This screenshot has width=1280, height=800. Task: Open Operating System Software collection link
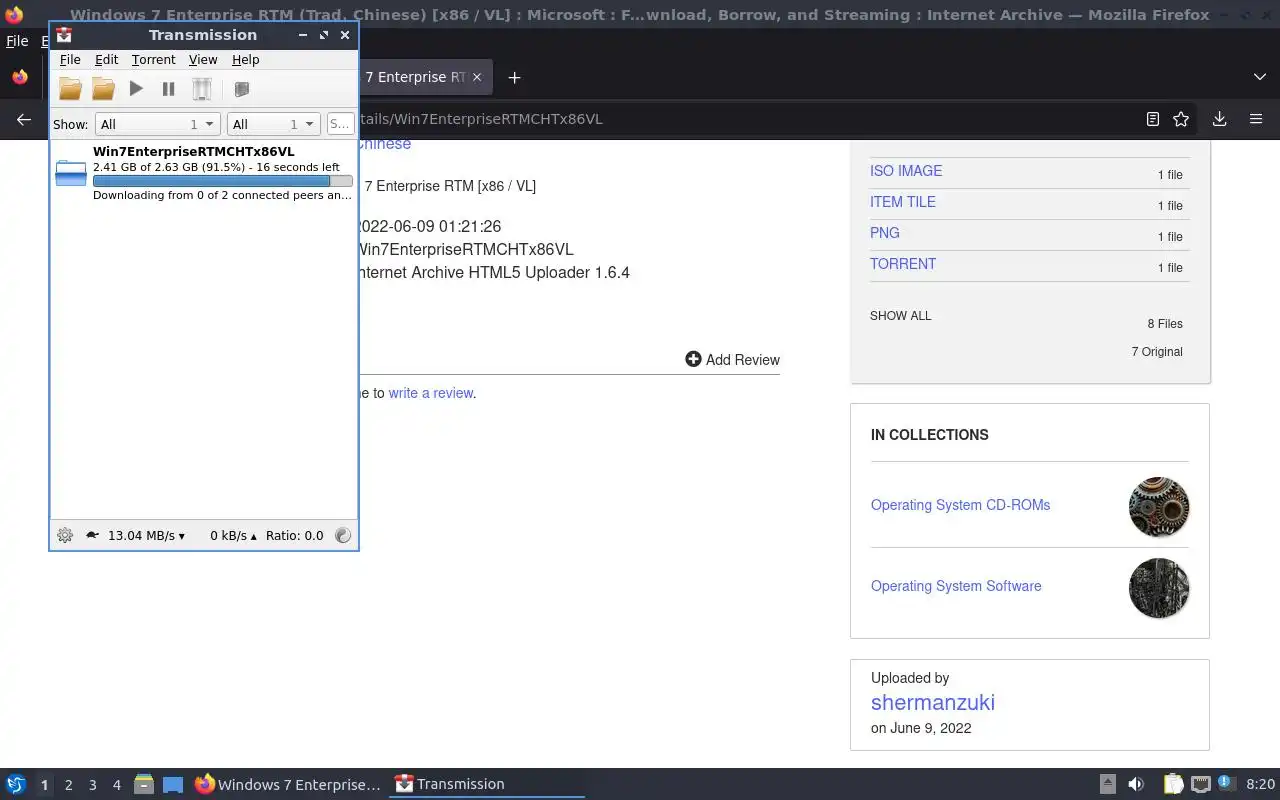956,586
